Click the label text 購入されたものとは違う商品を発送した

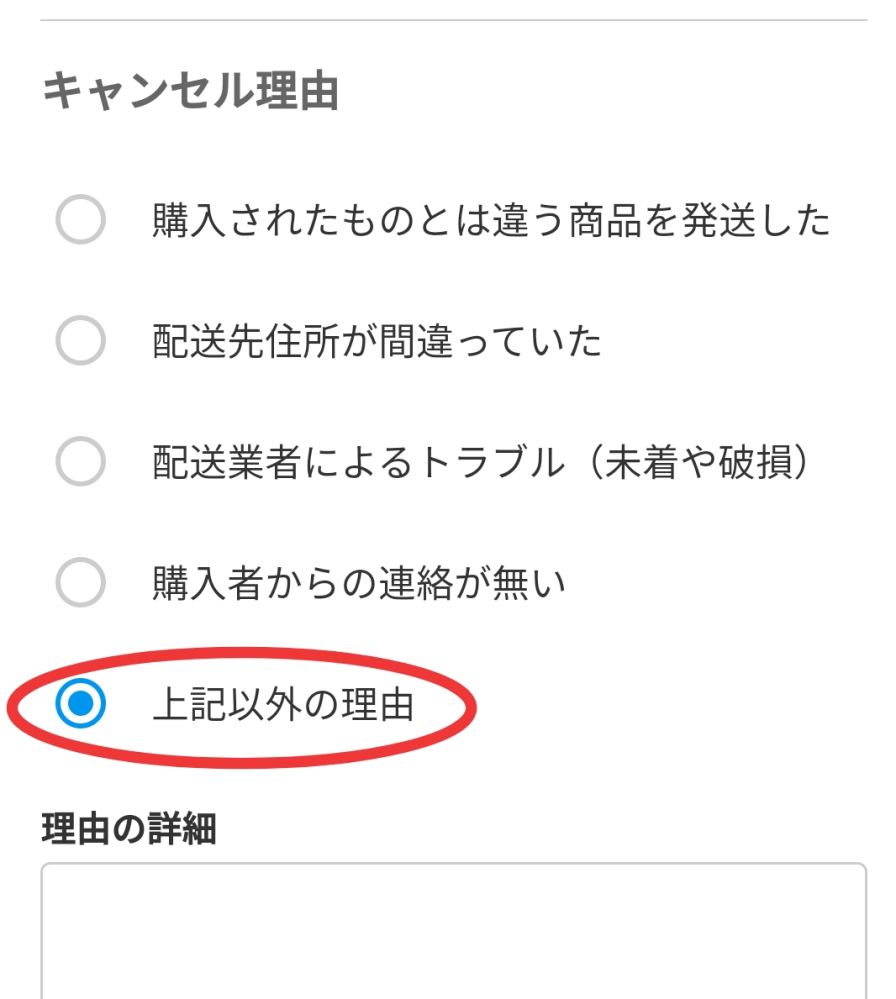tap(491, 220)
